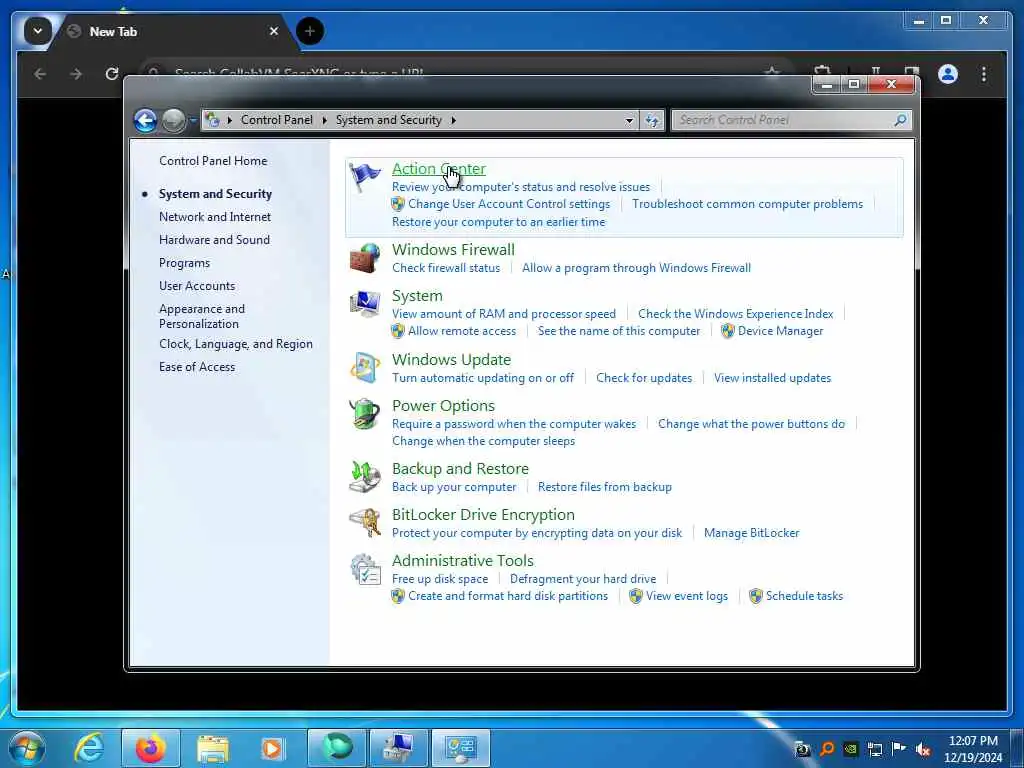This screenshot has width=1024, height=768.
Task: Open the System computer icon
Action: (364, 304)
